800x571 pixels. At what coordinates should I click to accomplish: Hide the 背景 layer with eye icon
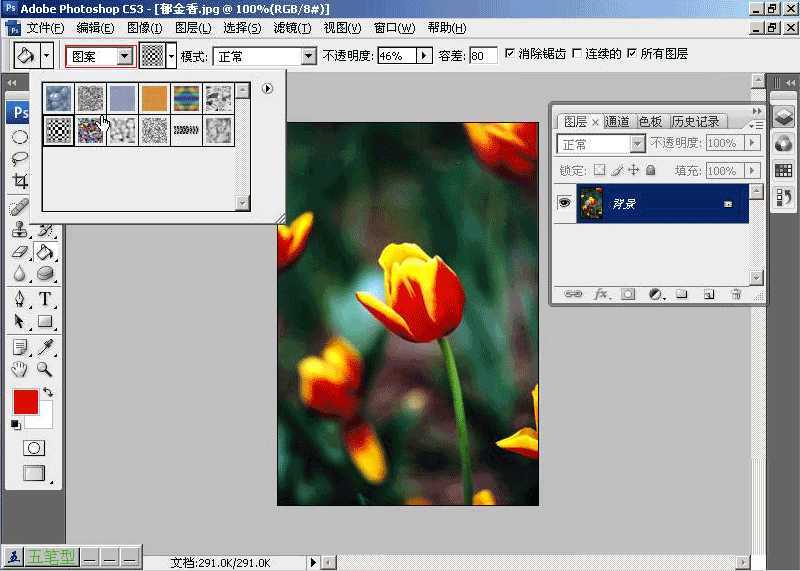564,203
